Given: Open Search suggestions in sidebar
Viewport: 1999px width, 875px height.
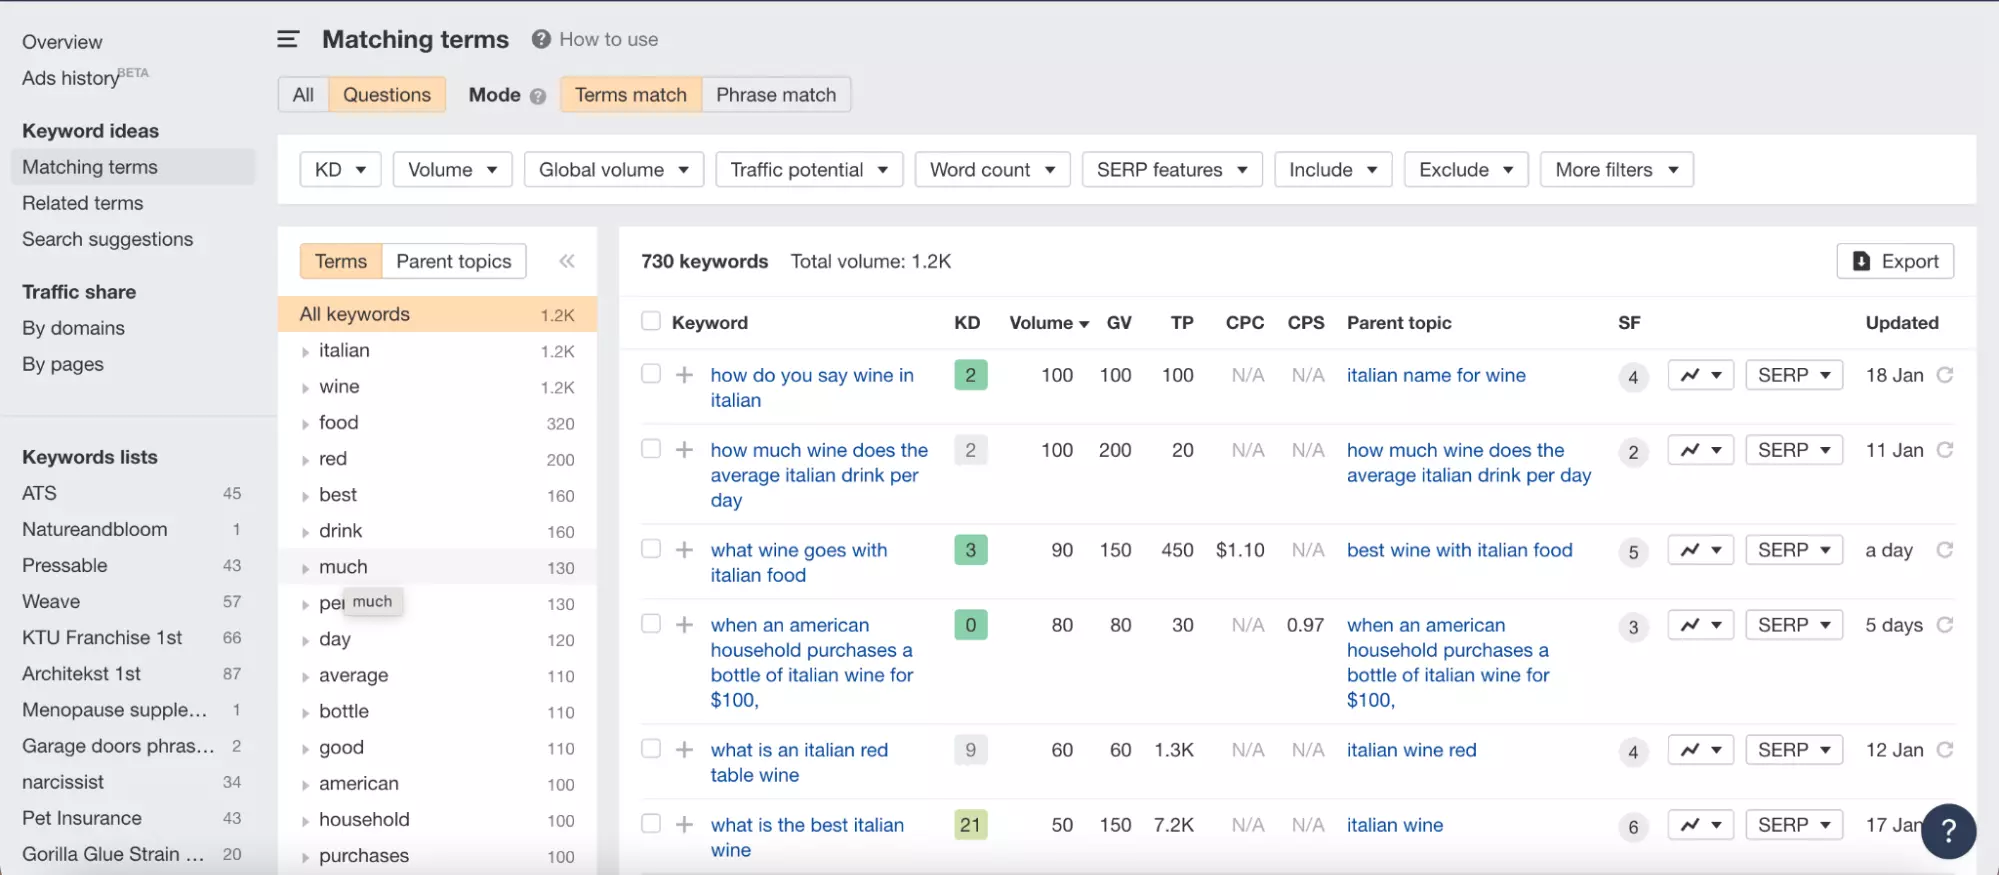Looking at the screenshot, I should coord(108,239).
